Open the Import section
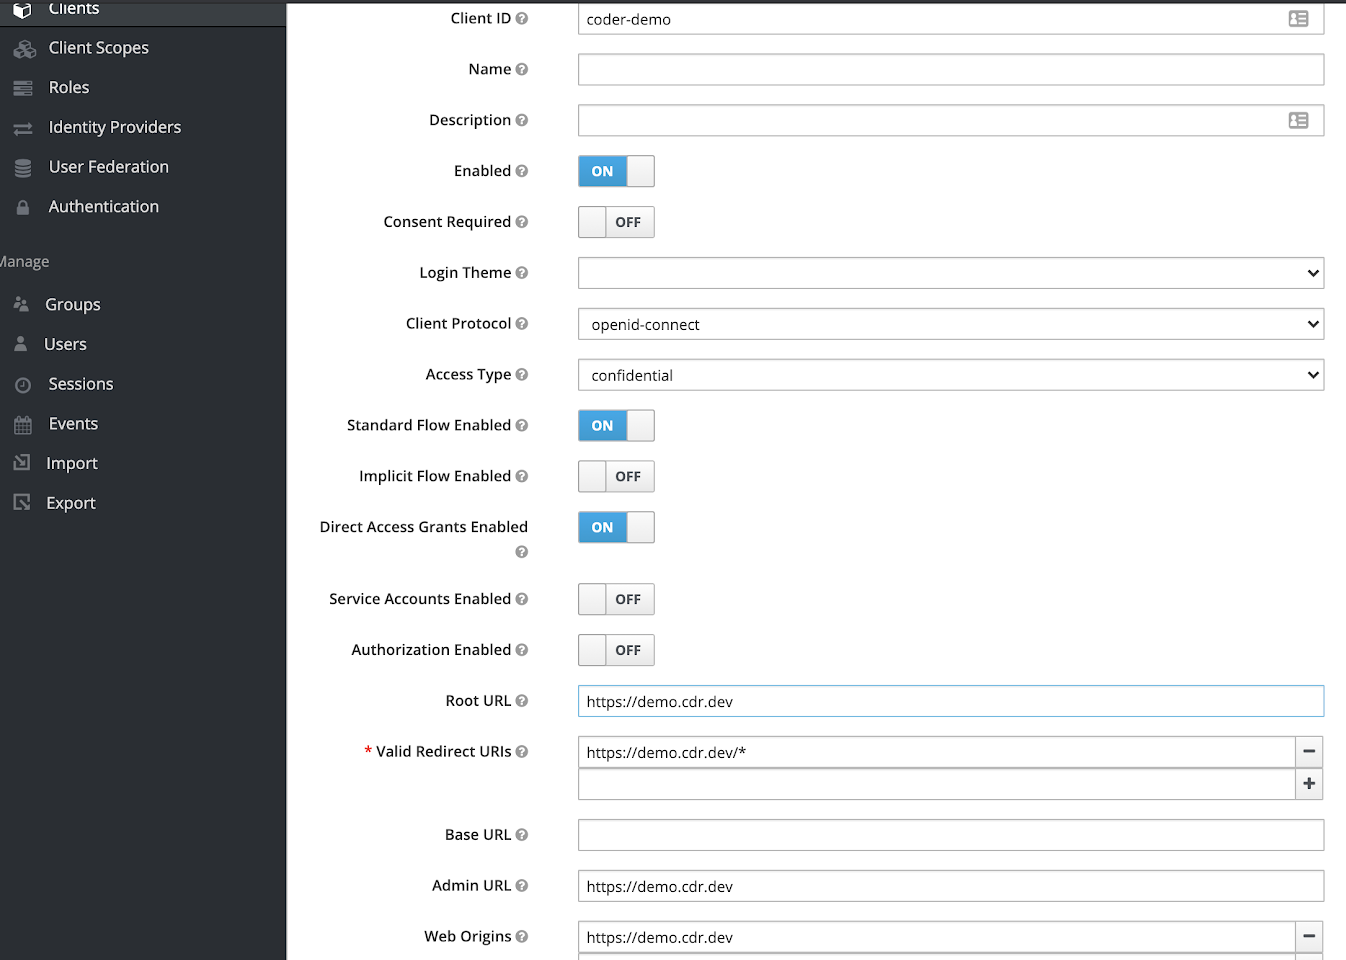1346x960 pixels. [x=70, y=462]
